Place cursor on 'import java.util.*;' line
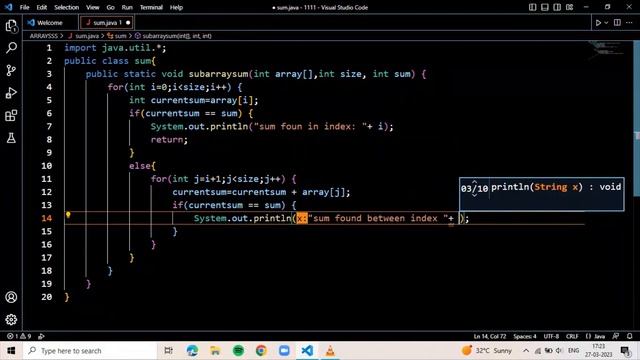Viewport: 640px width, 360px height. 115,48
